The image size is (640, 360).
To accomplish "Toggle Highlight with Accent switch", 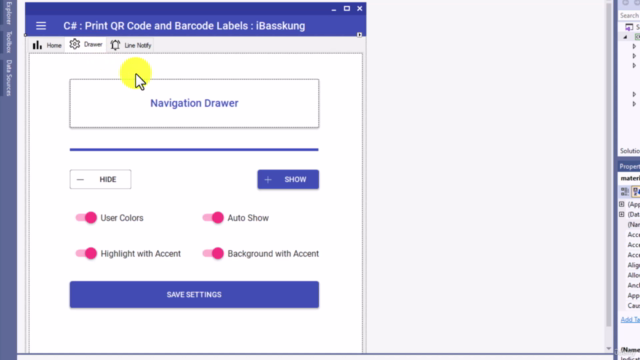I will click(86, 253).
